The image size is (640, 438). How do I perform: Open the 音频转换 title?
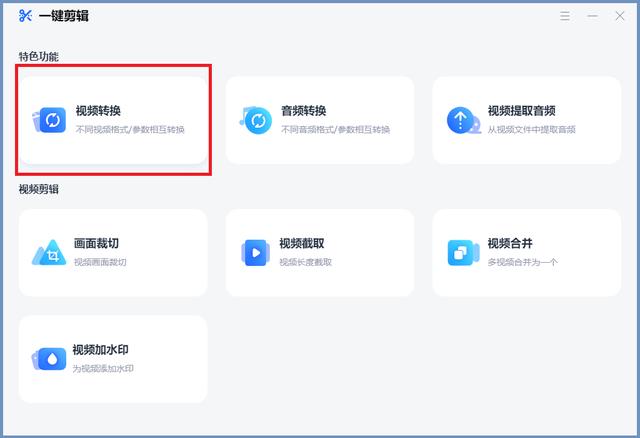point(304,111)
